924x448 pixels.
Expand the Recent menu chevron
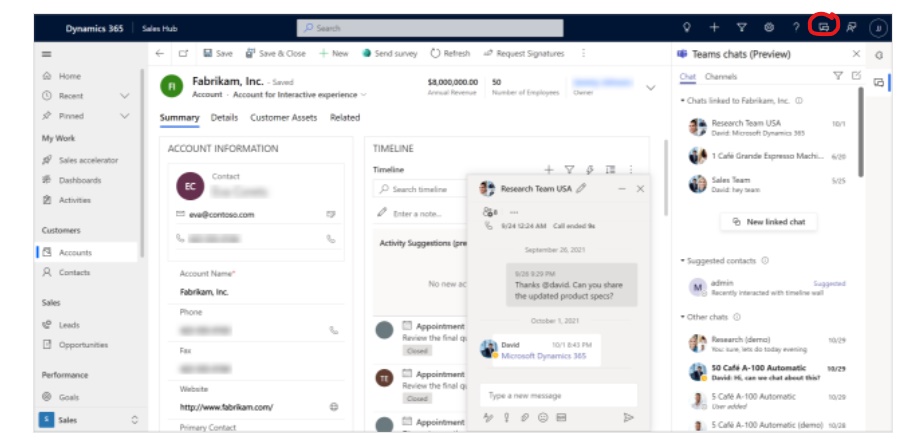coord(124,95)
